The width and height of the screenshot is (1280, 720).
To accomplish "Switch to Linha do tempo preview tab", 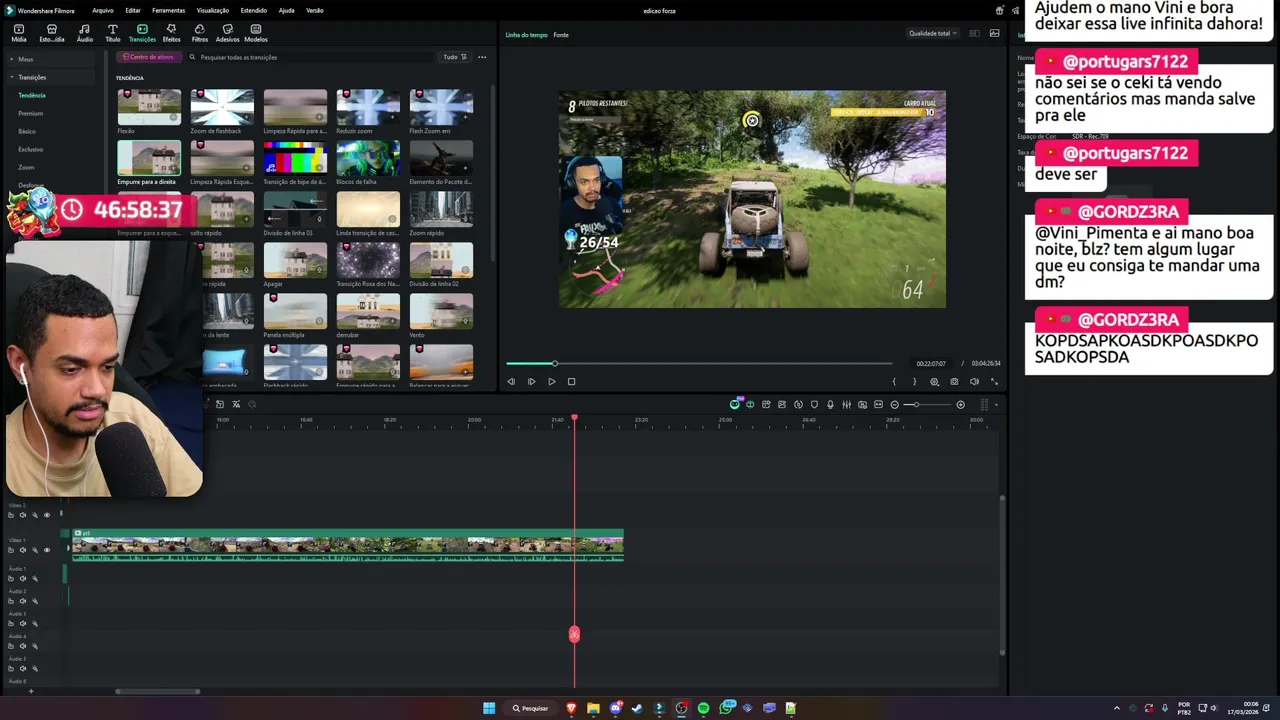I will click(526, 35).
